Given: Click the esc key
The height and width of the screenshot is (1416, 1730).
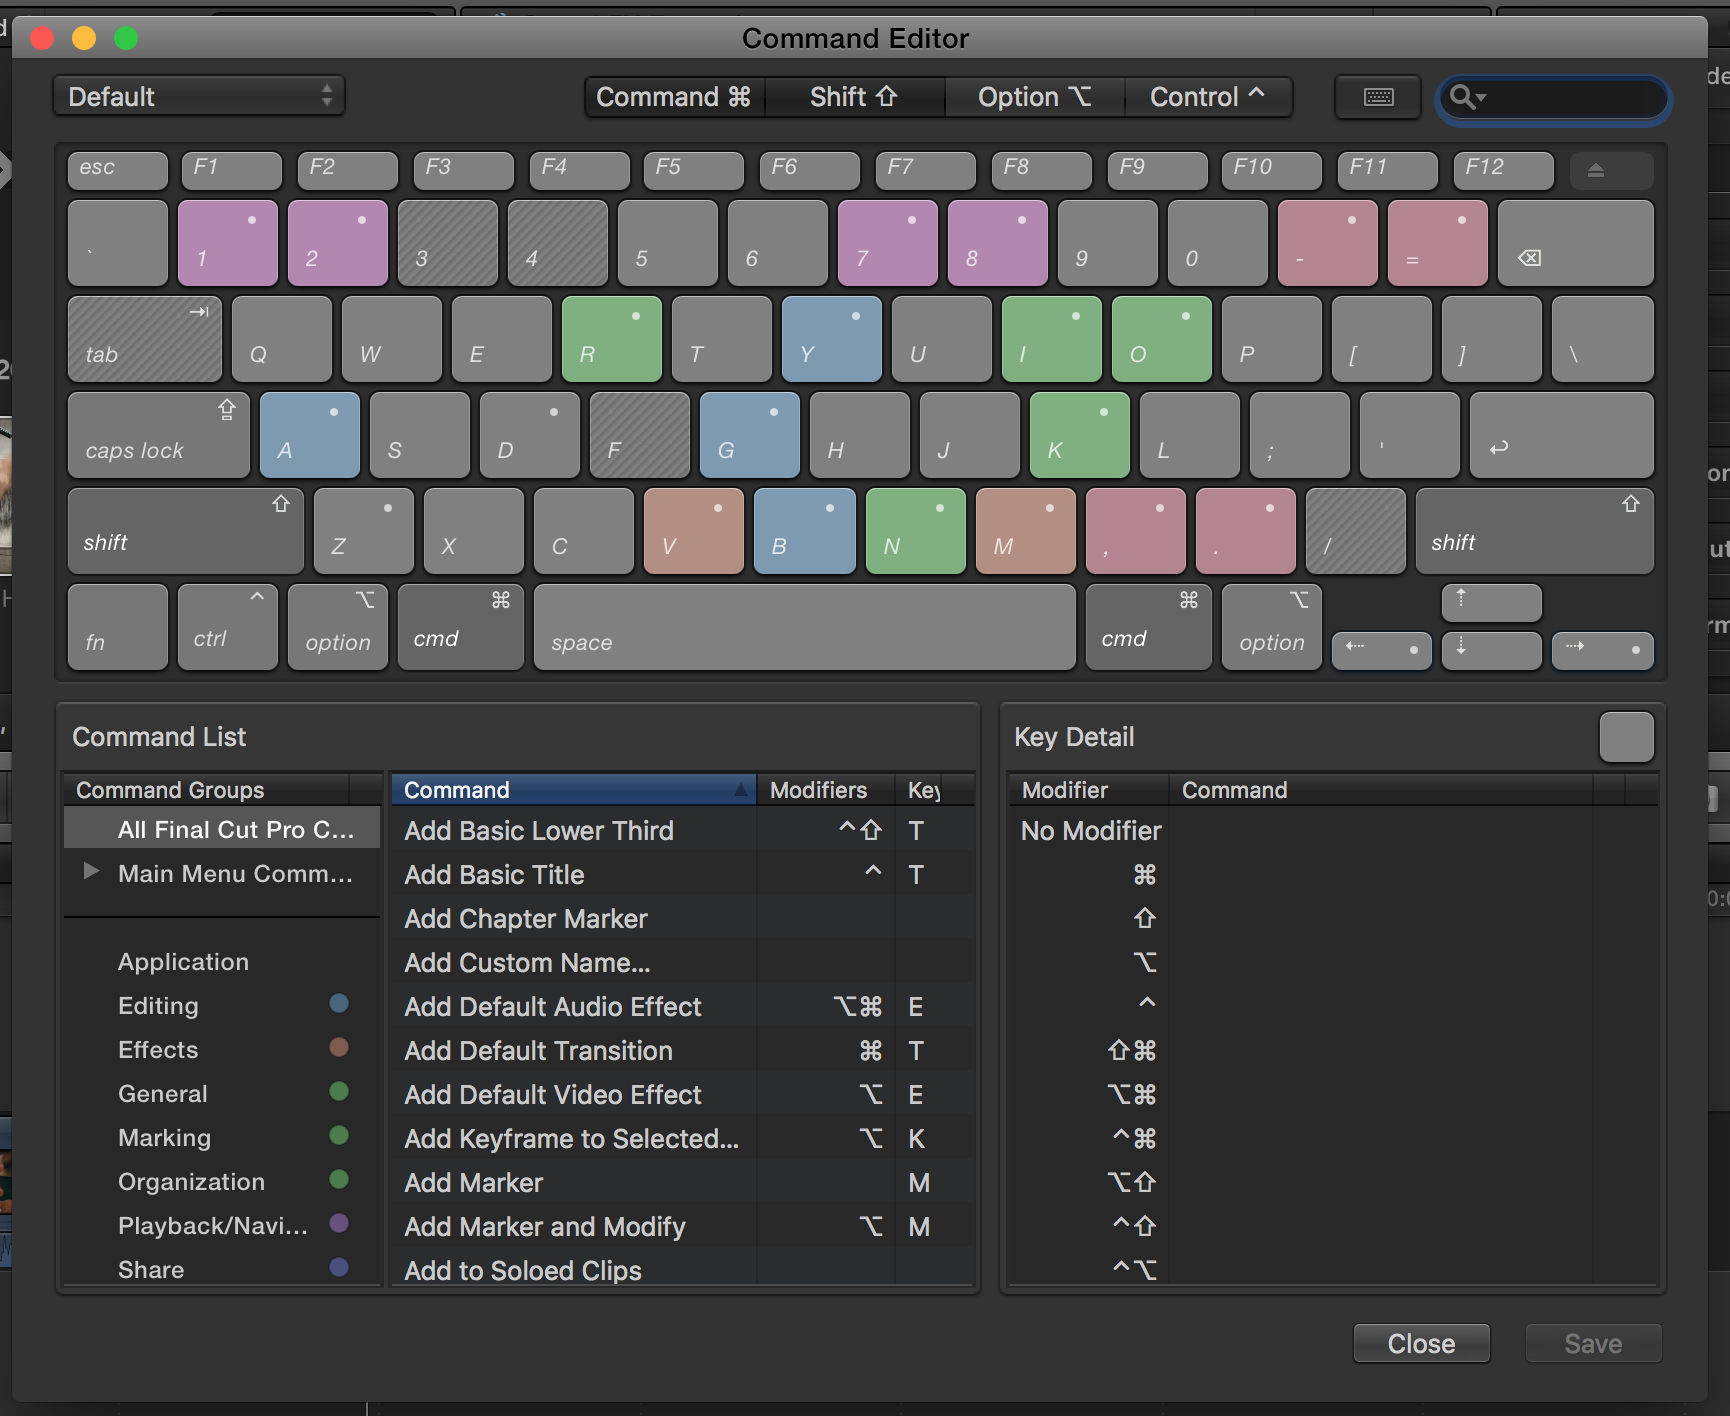Looking at the screenshot, I should (117, 170).
